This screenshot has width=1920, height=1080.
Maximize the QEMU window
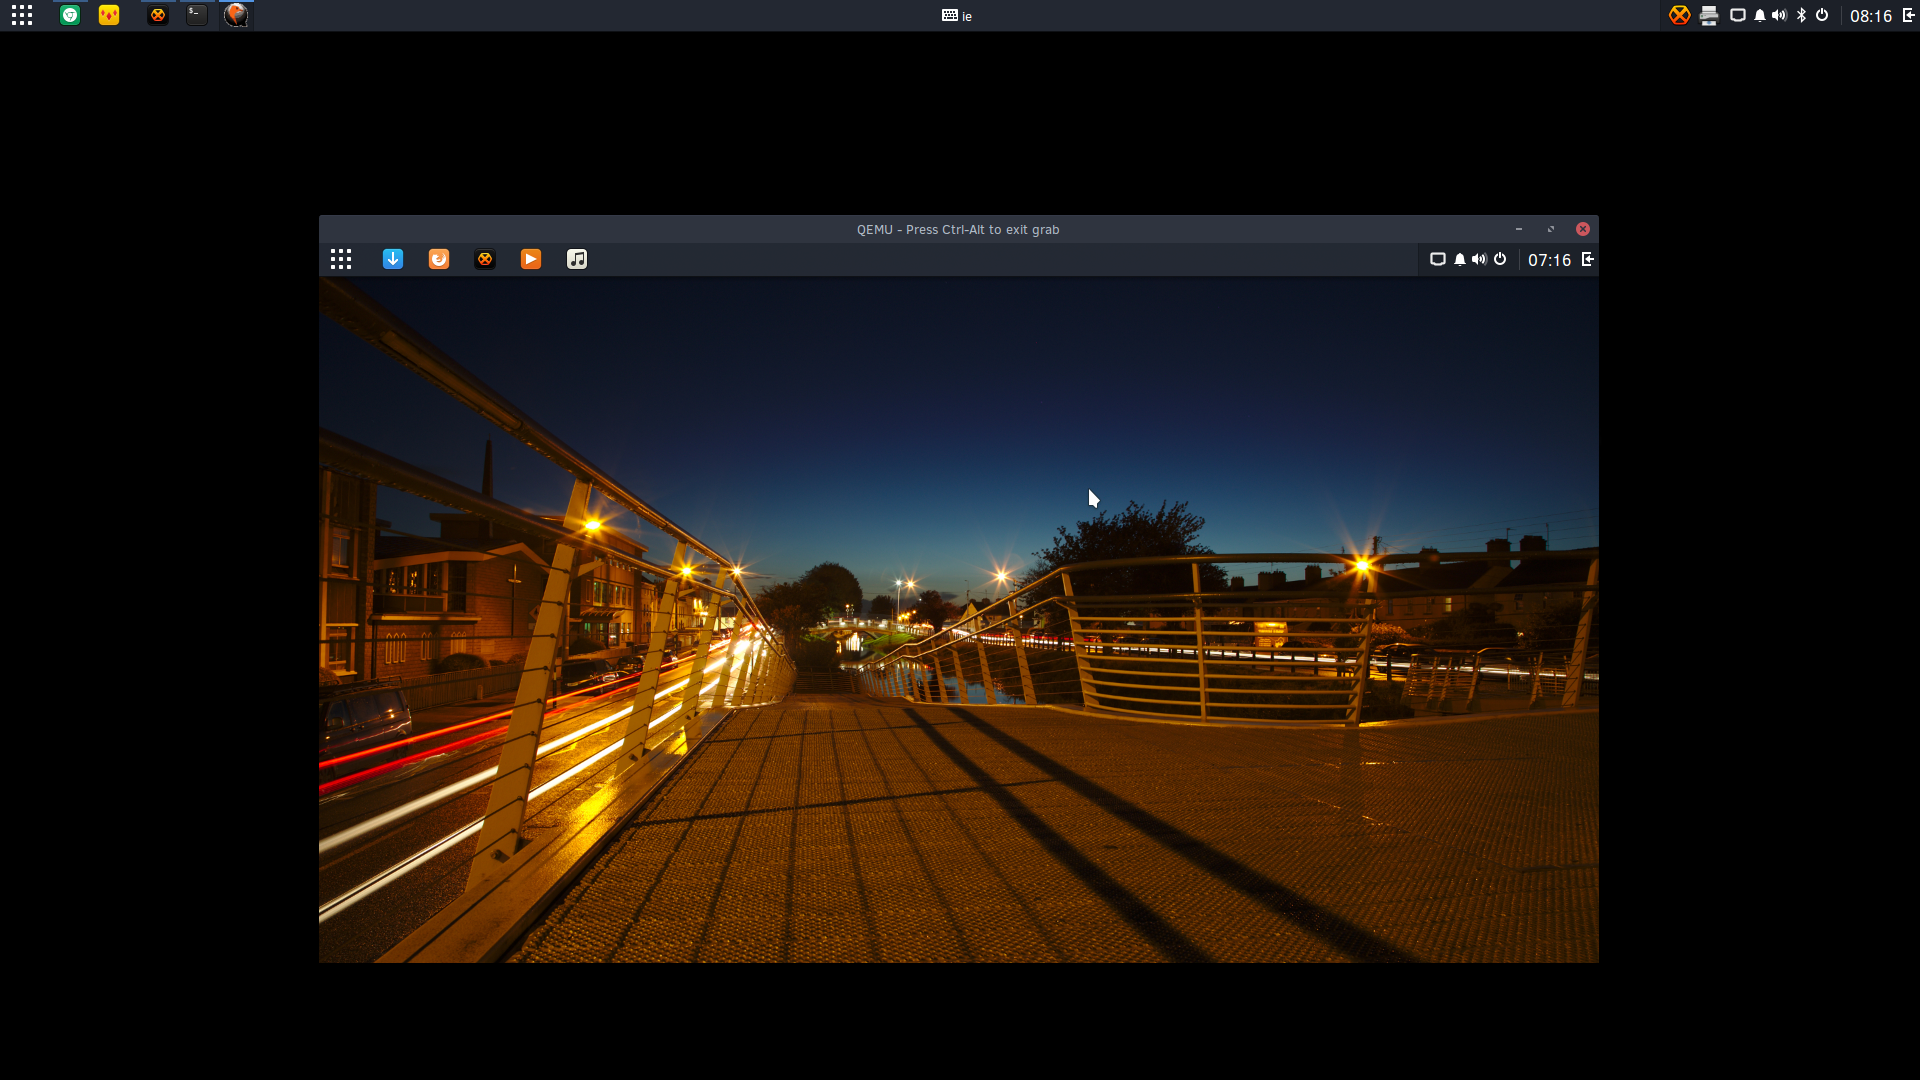pos(1551,229)
